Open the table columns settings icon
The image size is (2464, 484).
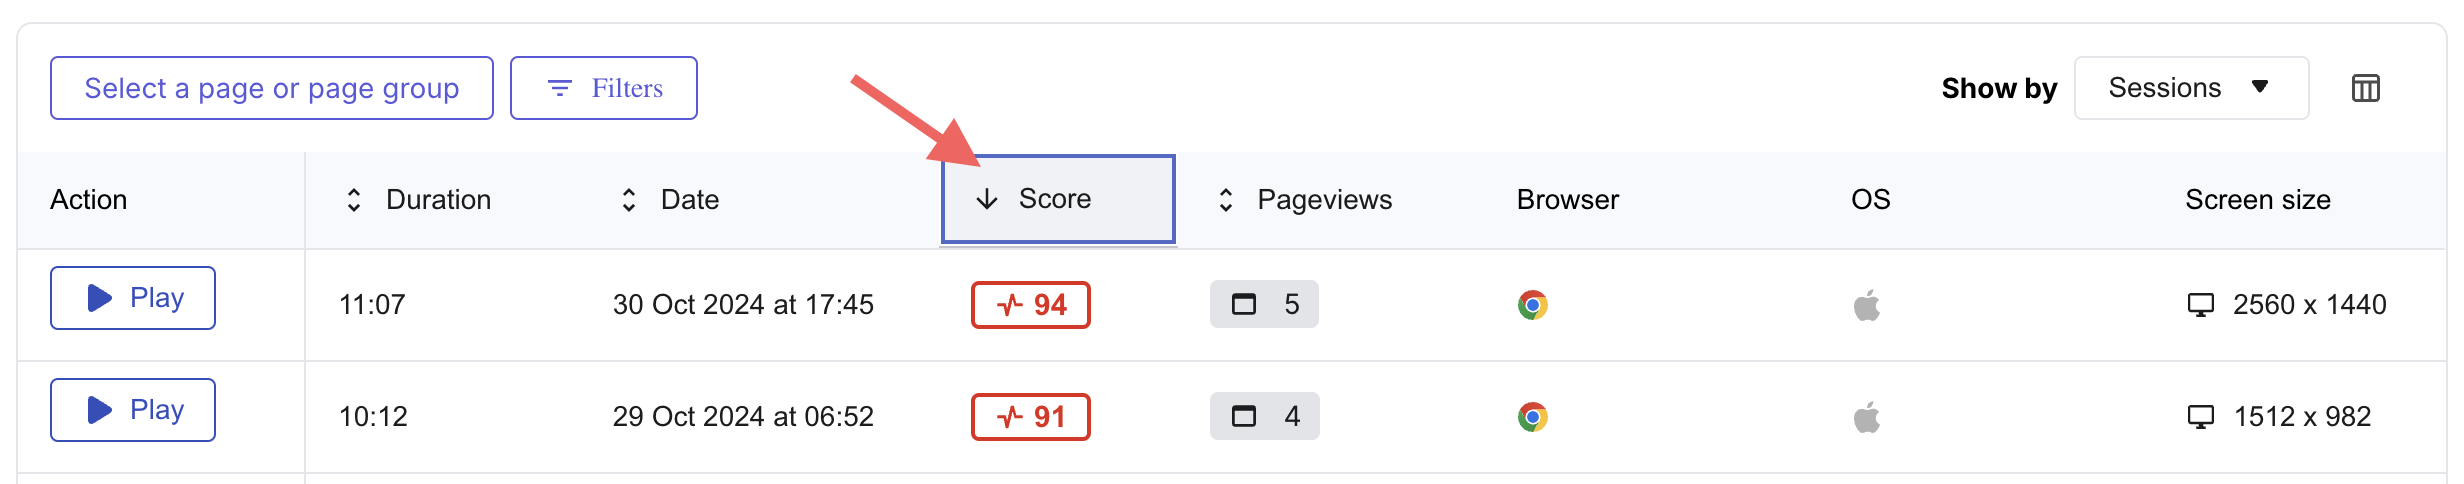point(2365,88)
